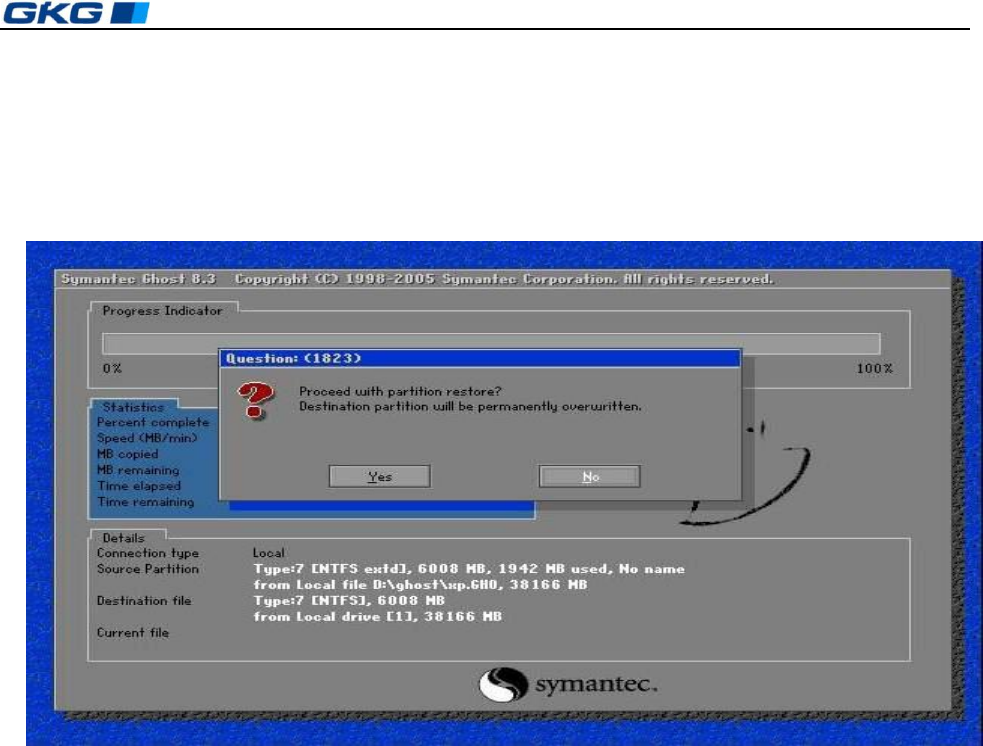This screenshot has height=746, width=983.
Task: Click the 'MB remaining' statistic label
Action: tap(138, 470)
